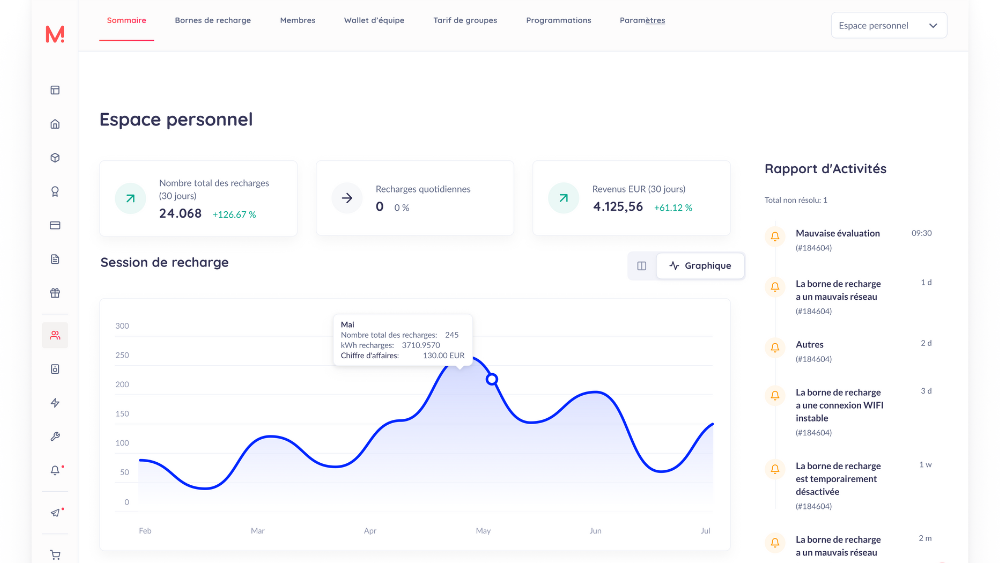Open the connexion WIFI instable activity entry
The height and width of the screenshot is (563, 1000).
pos(848,412)
